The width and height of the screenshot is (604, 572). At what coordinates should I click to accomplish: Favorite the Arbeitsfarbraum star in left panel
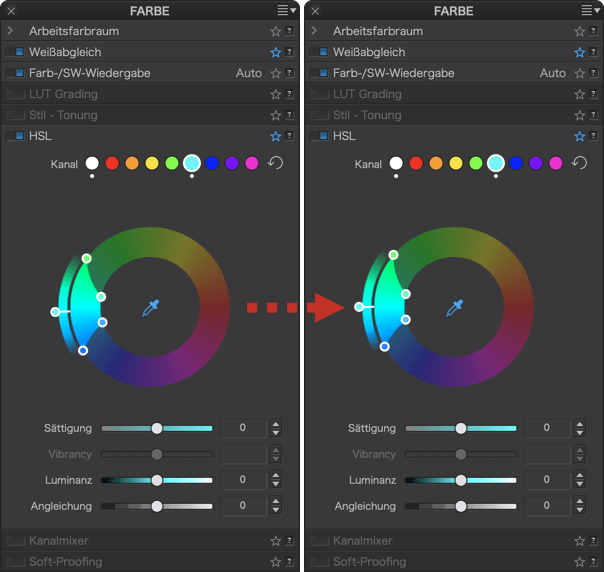pos(275,31)
